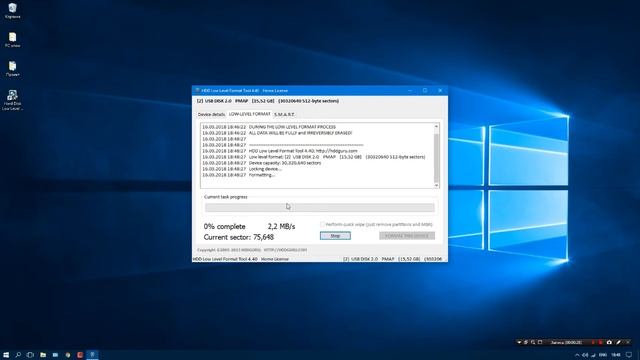Image resolution: width=640 pixels, height=360 pixels.
Task: Click the status bar Home License text
Action: point(275,259)
